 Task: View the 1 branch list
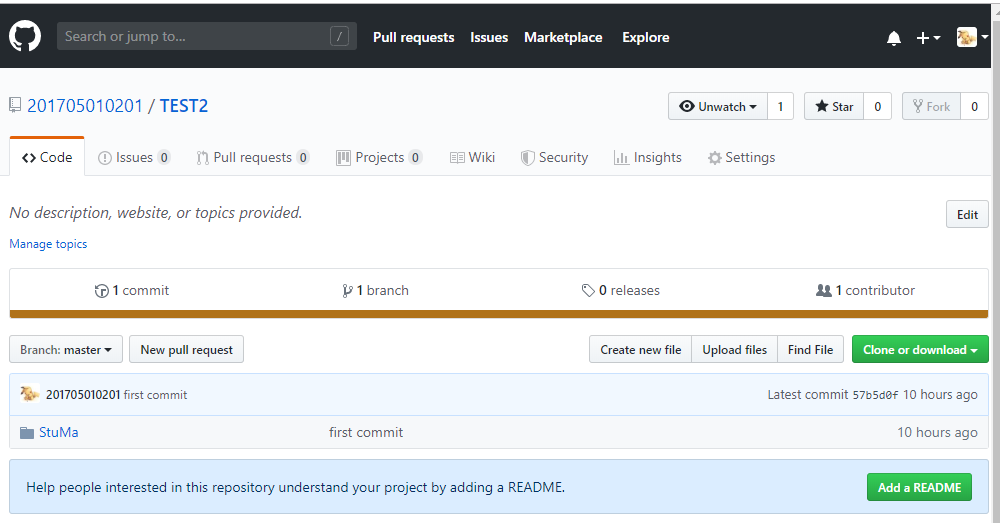[376, 291]
